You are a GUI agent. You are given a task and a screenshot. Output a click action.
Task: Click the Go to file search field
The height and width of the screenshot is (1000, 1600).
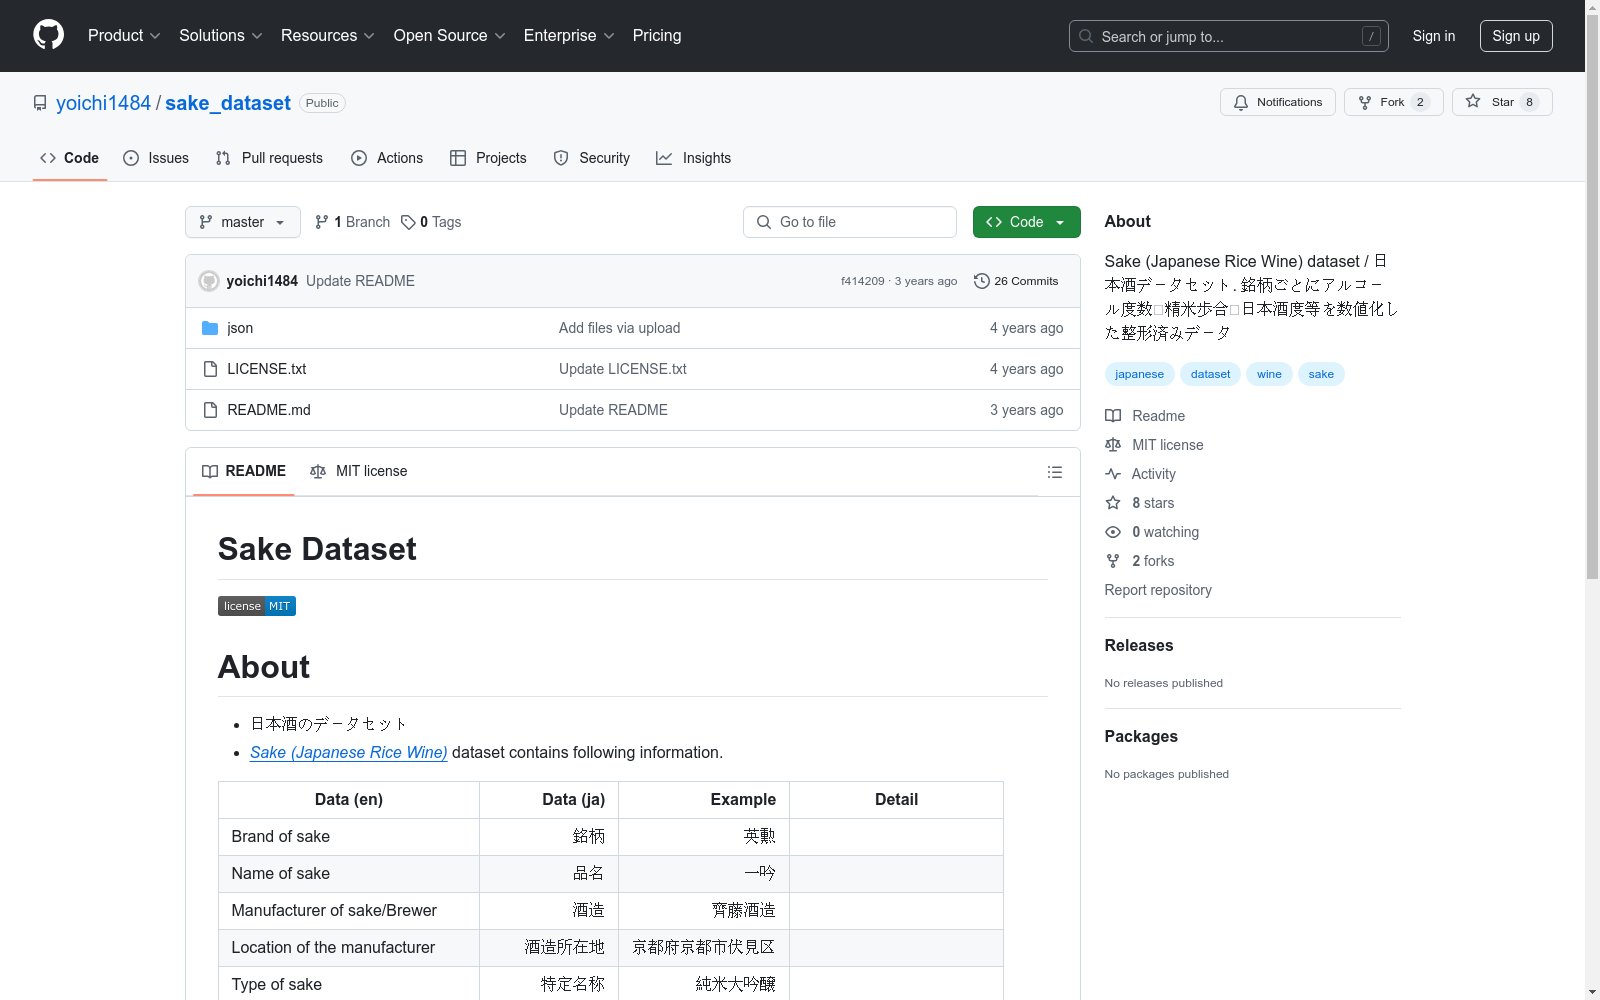point(850,222)
